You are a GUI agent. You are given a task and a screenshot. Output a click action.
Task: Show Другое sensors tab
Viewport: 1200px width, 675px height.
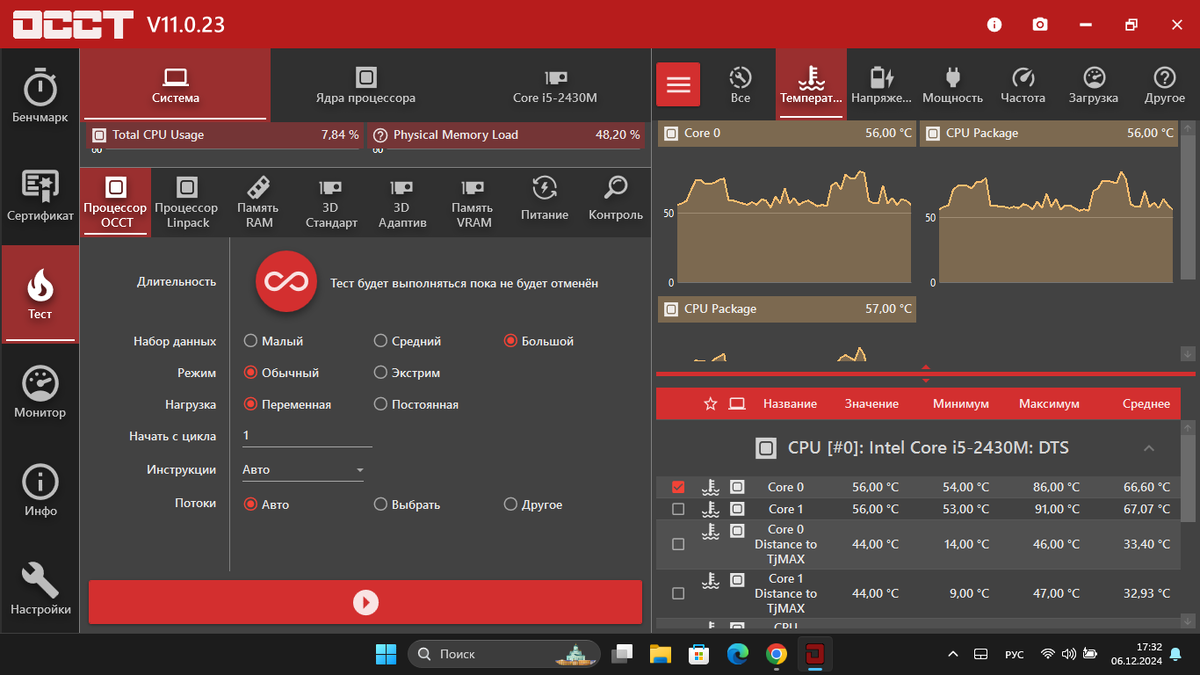click(x=1165, y=85)
